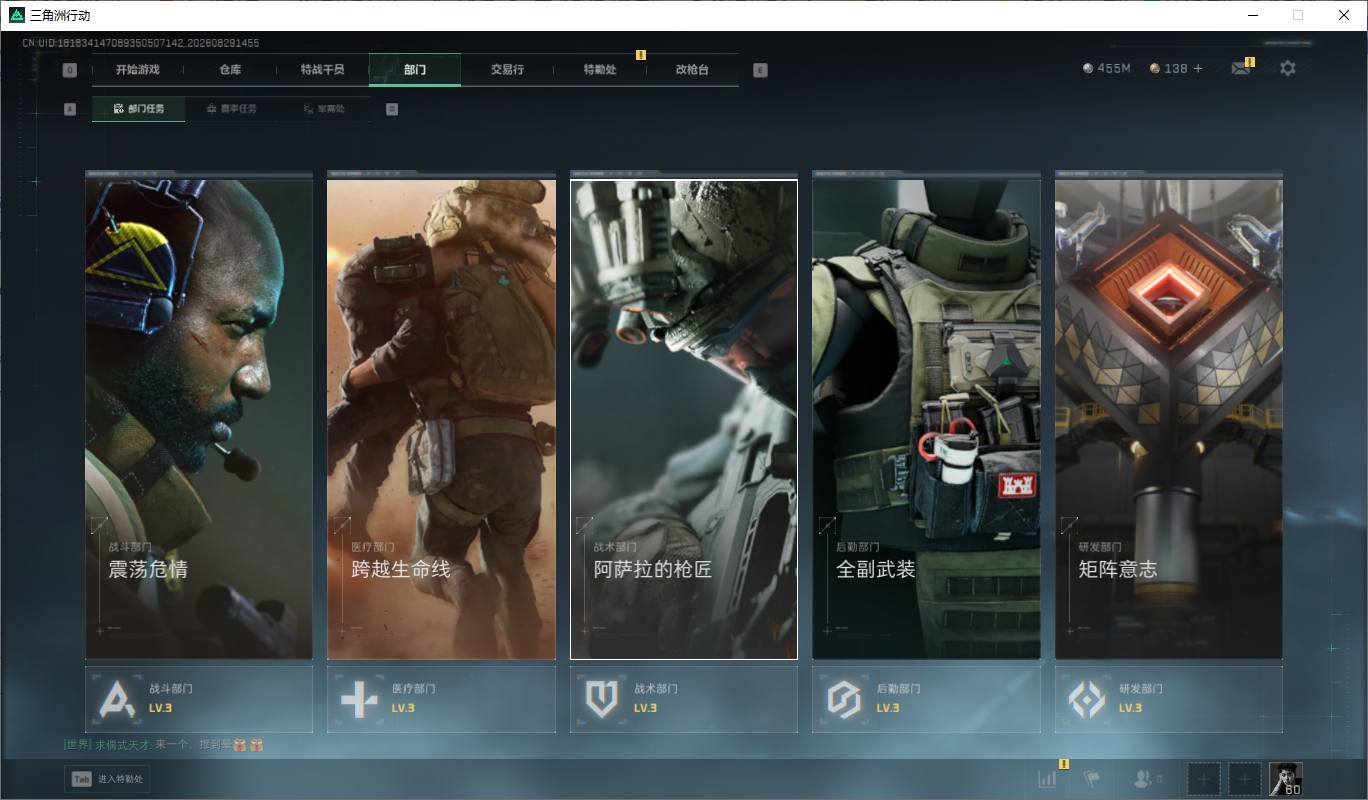Switch to the 仓库 tab
The width and height of the screenshot is (1368, 800).
[230, 70]
